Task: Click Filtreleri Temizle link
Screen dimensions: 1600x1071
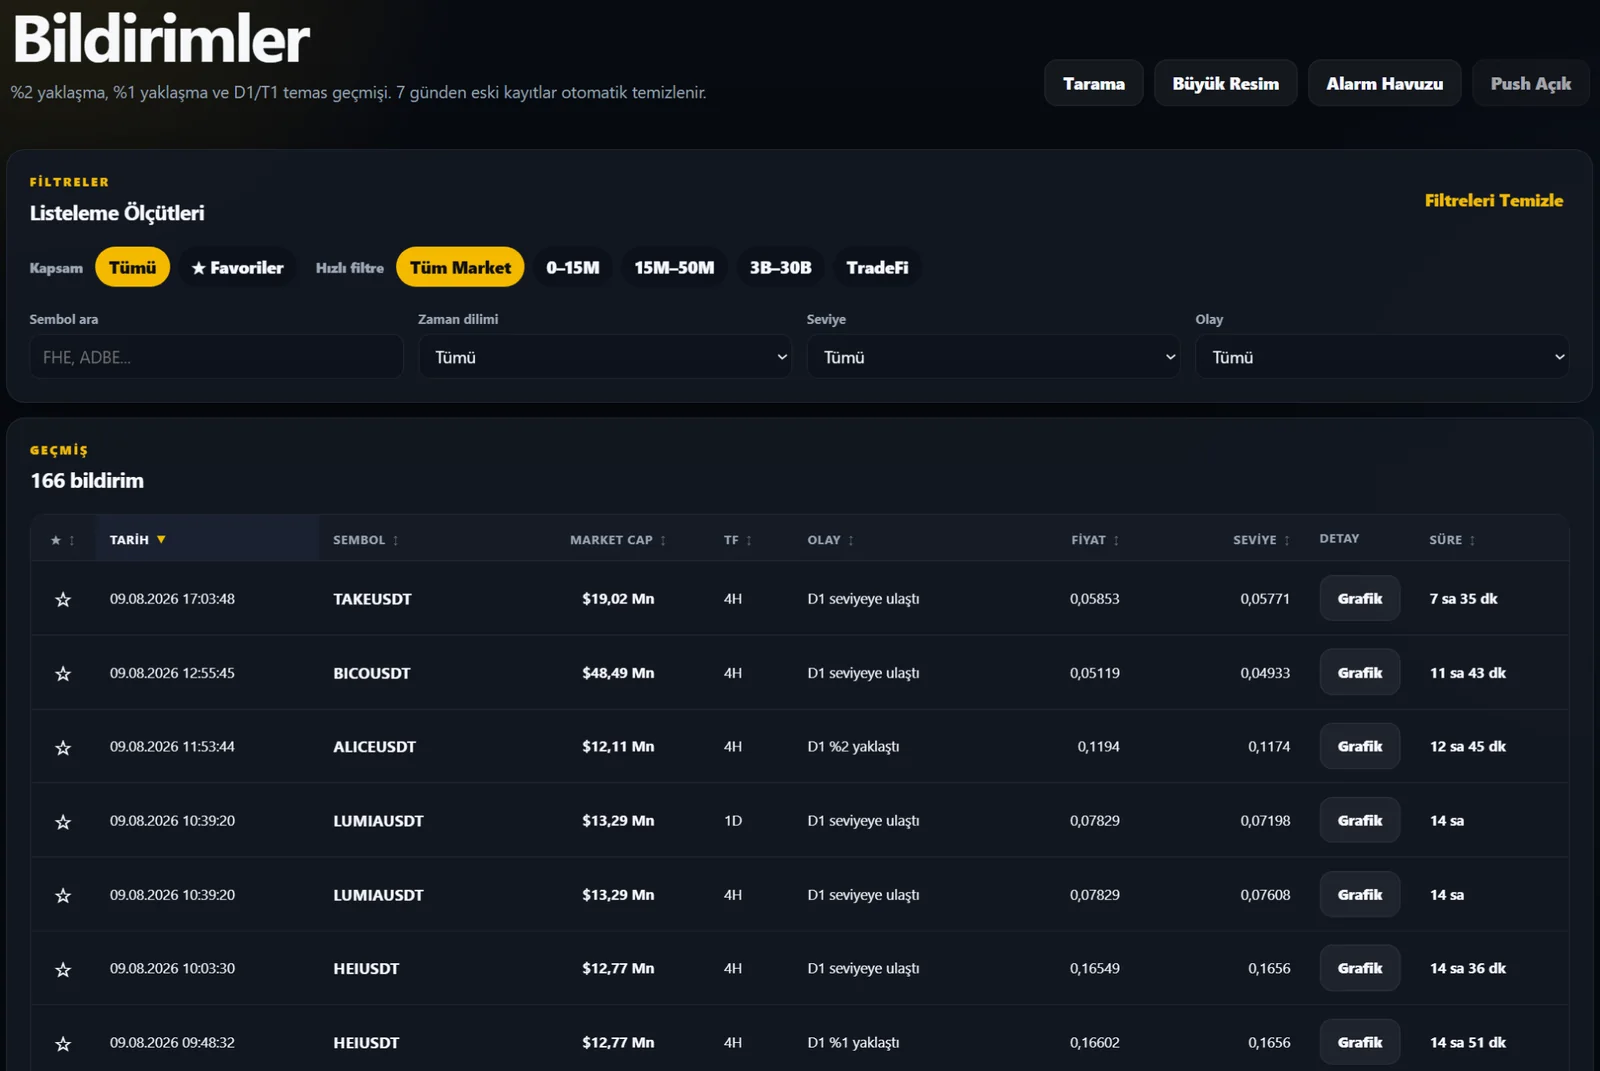Action: coord(1494,200)
